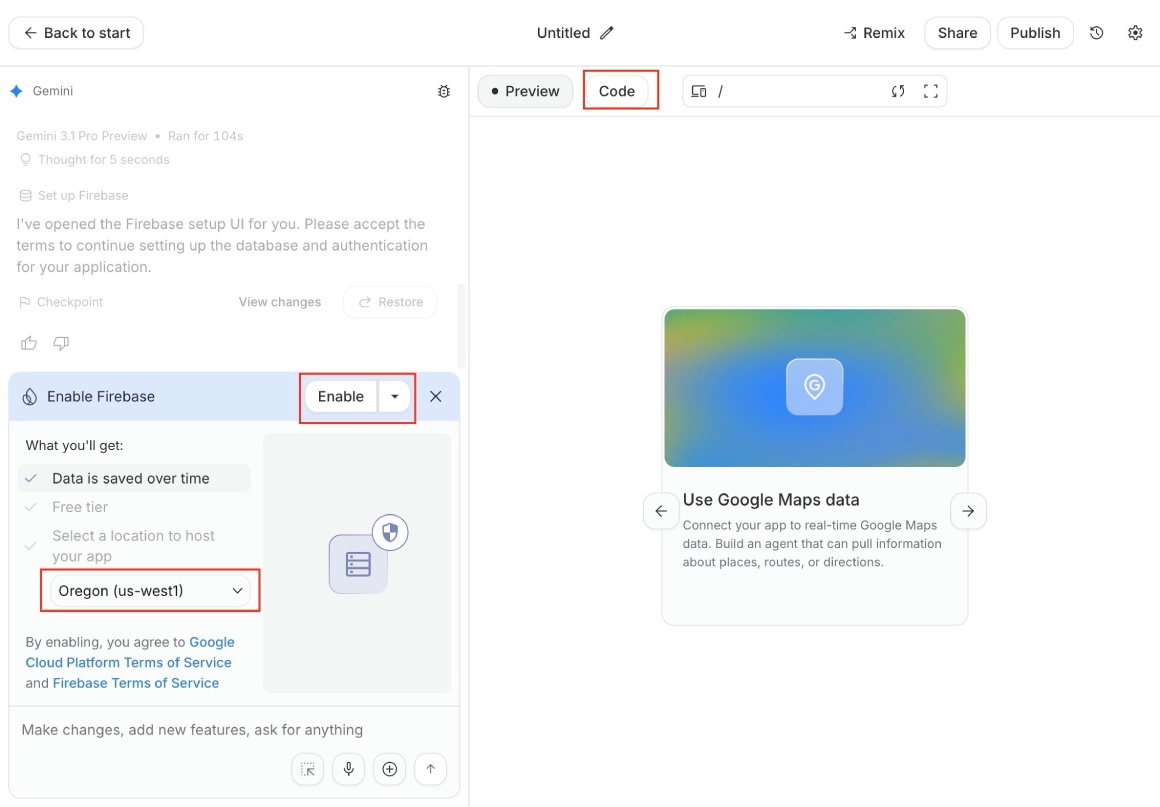Open the Firebase Terms of Service link
This screenshot has height=807, width=1160.
click(136, 682)
